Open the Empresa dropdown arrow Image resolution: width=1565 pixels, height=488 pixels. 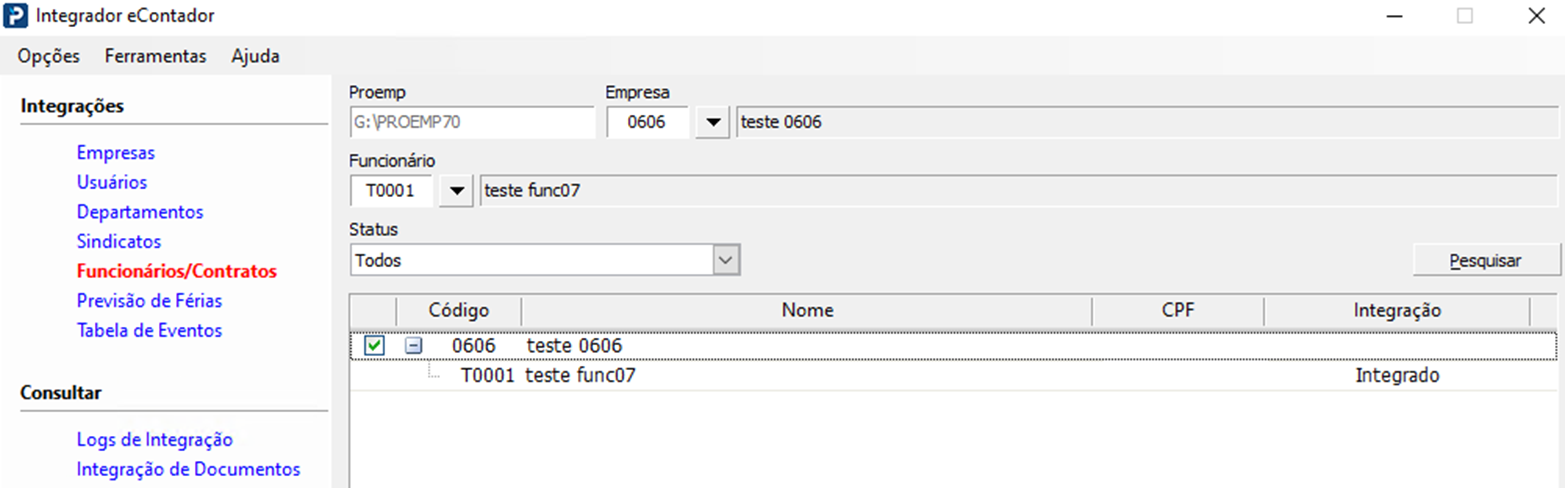tap(712, 123)
